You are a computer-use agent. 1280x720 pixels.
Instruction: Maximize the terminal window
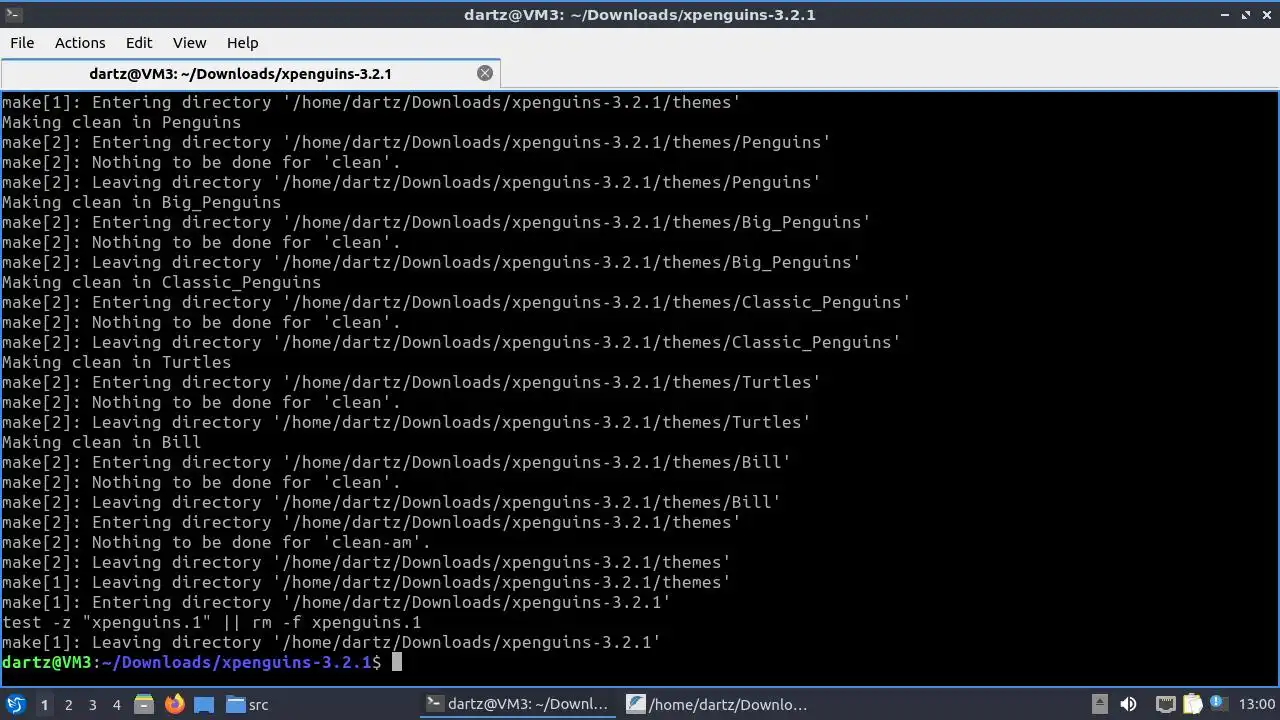[x=1246, y=14]
